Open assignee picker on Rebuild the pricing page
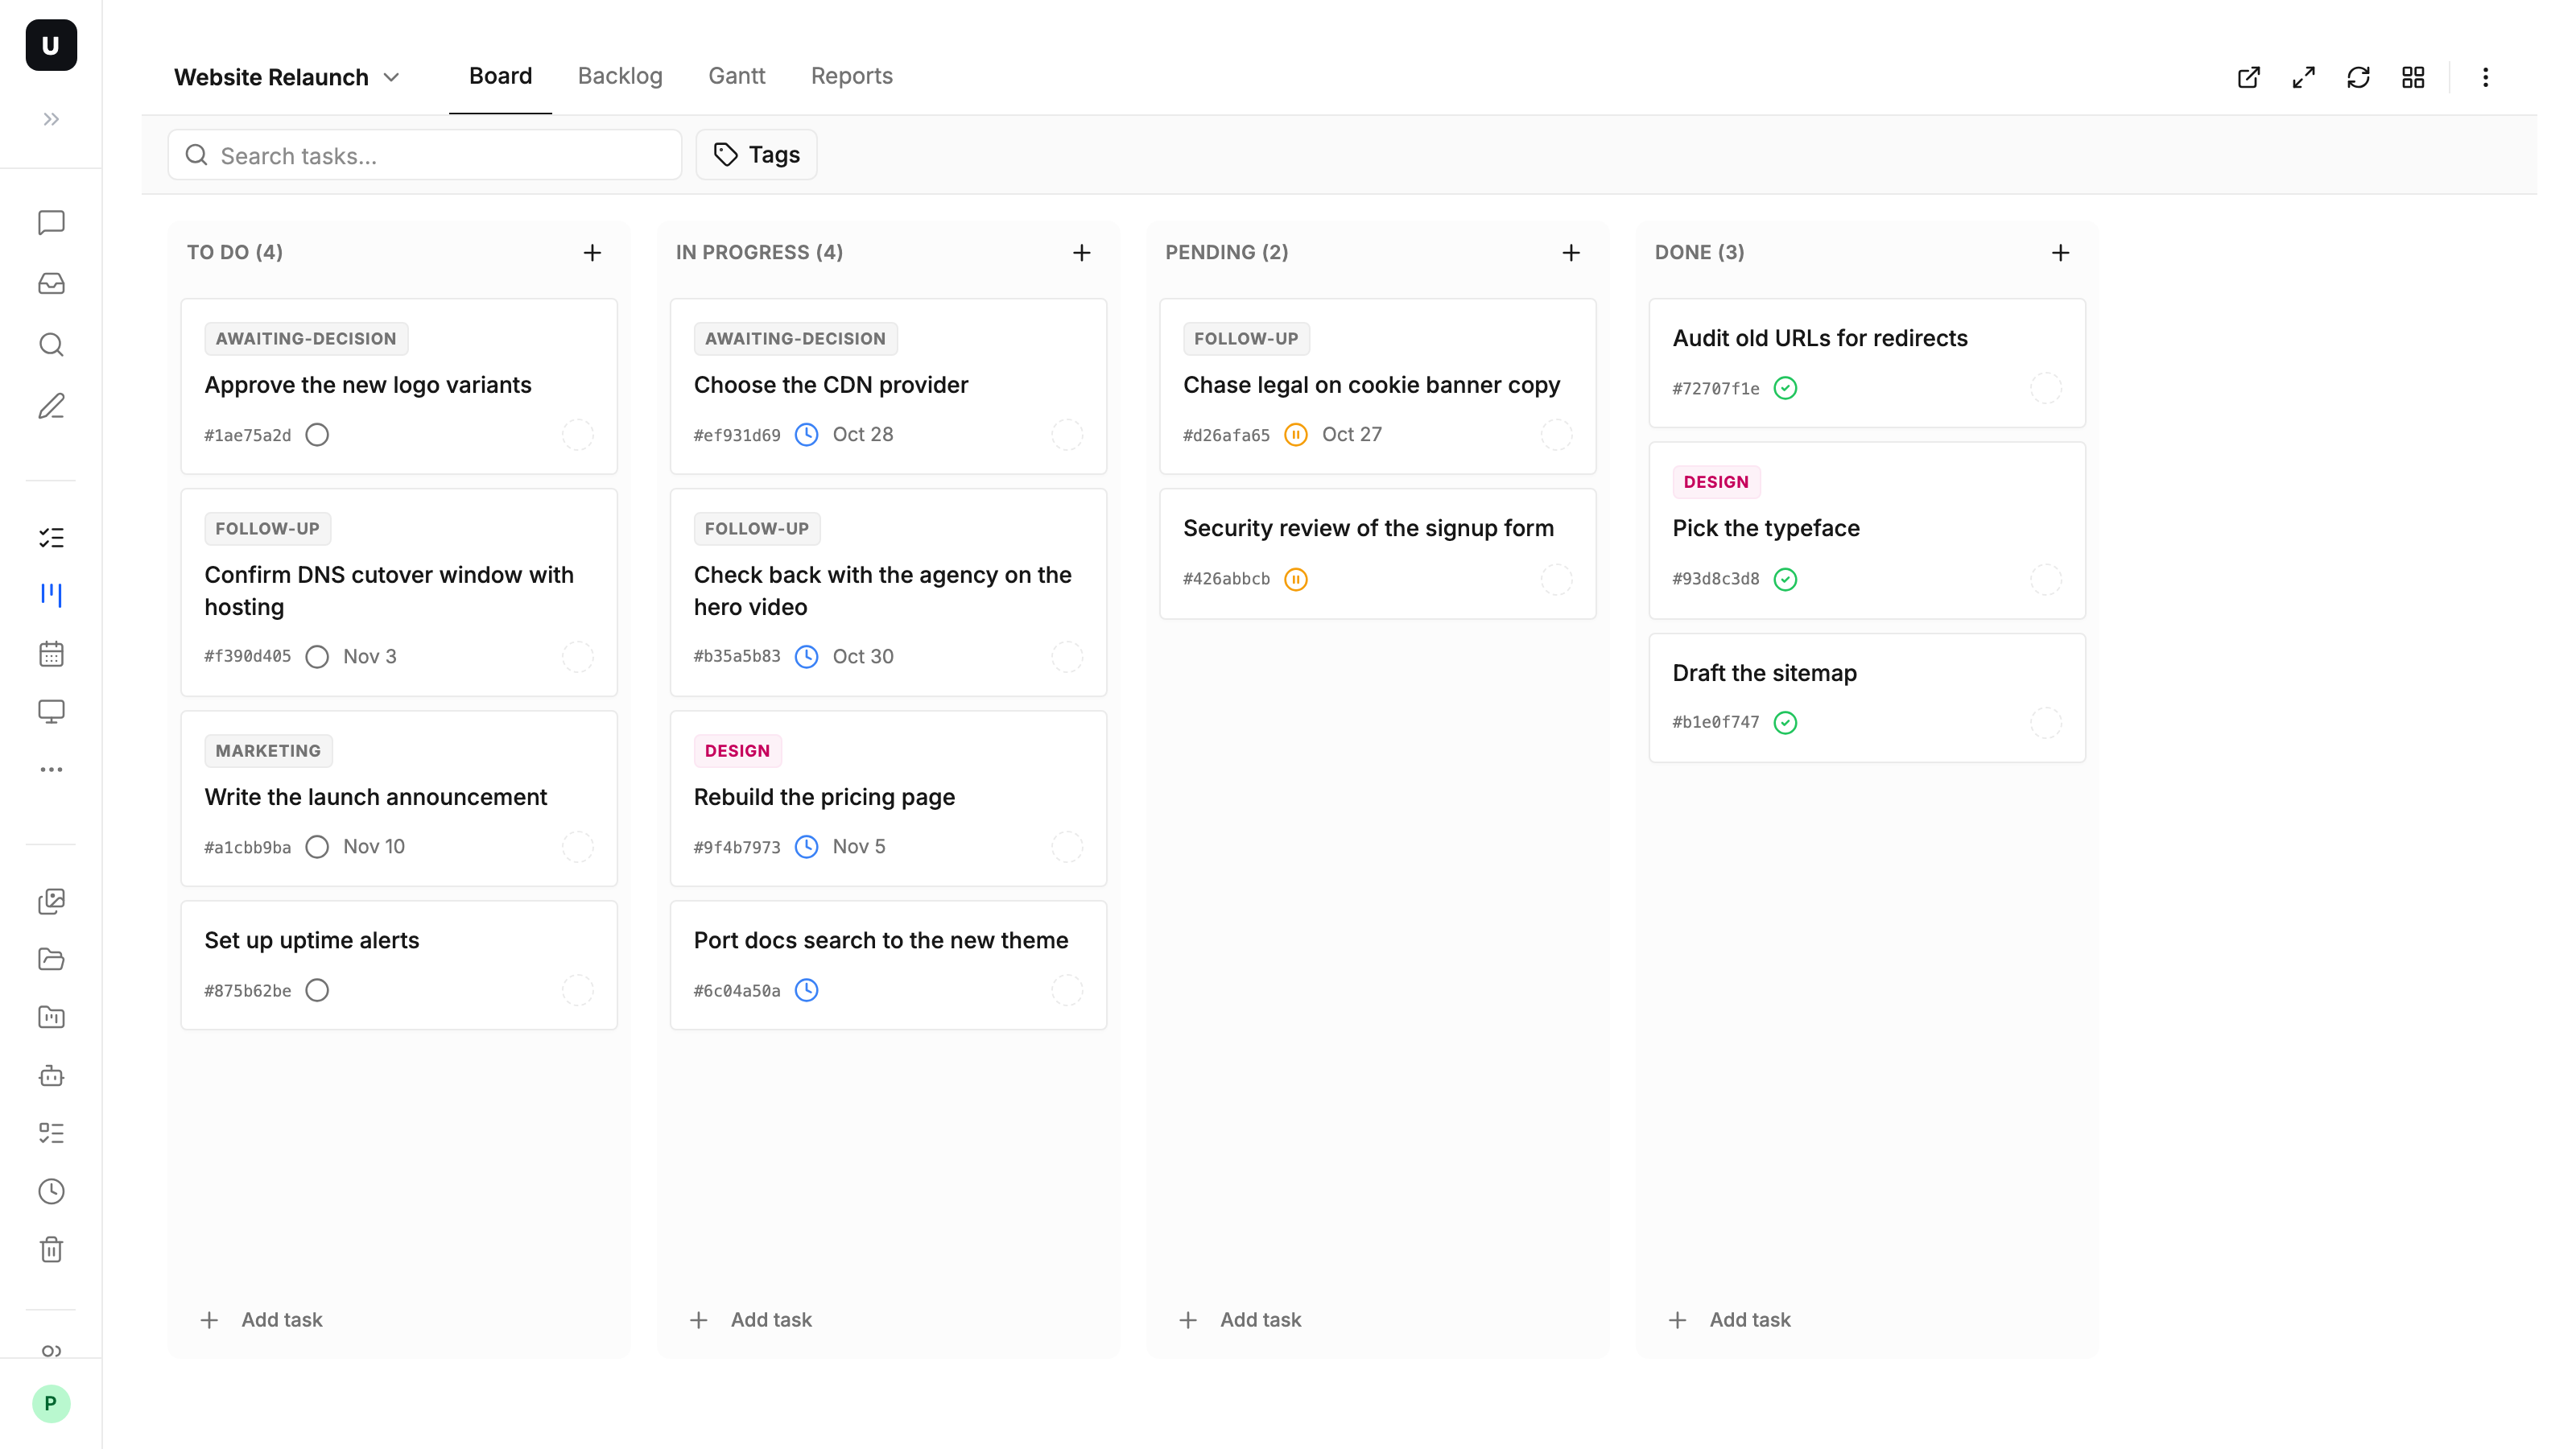The image size is (2576, 1449). click(1067, 847)
